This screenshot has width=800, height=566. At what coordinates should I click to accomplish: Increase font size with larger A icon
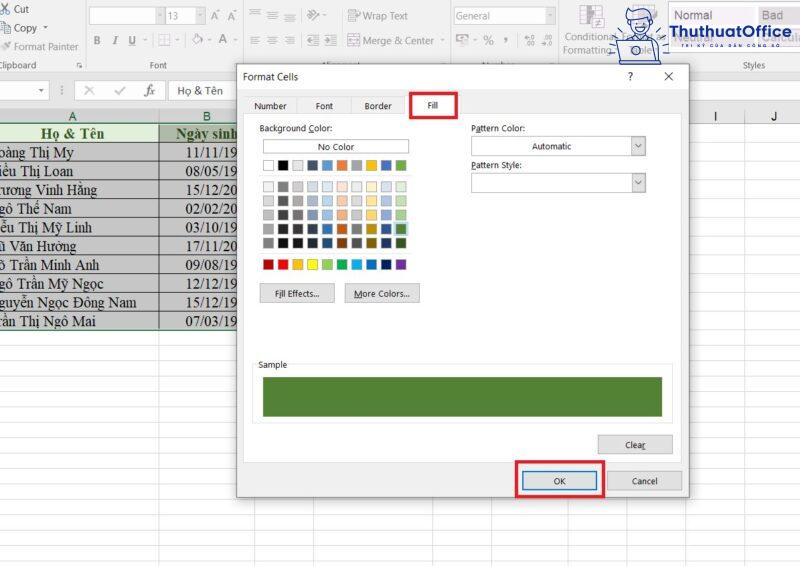click(x=215, y=16)
